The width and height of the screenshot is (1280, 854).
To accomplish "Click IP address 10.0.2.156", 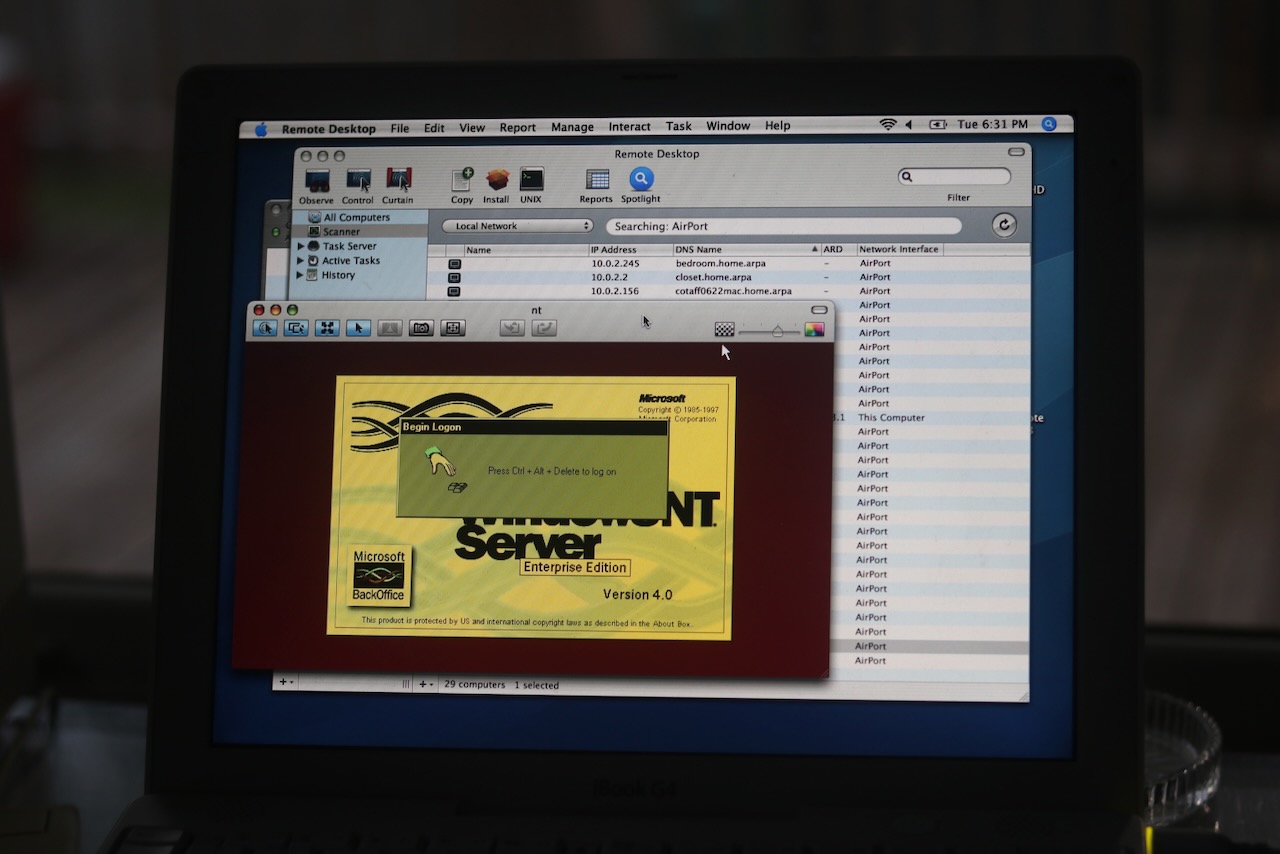I will click(615, 291).
